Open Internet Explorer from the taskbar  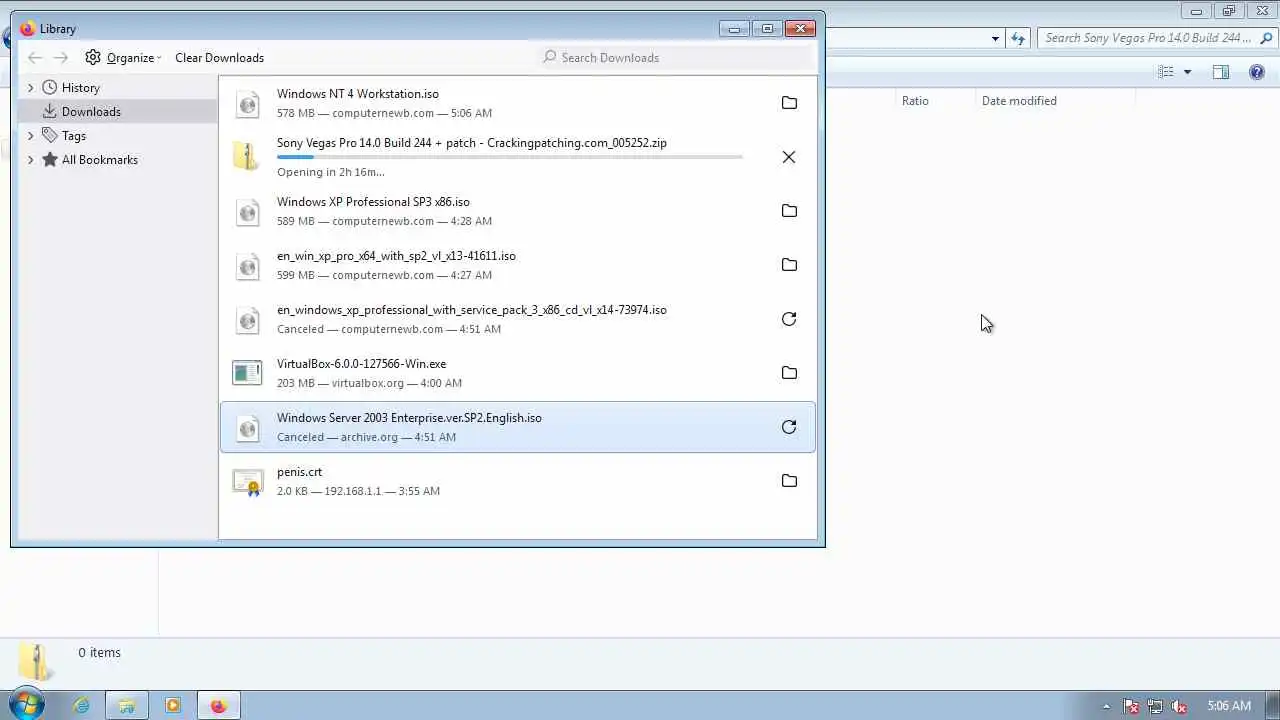pos(81,705)
